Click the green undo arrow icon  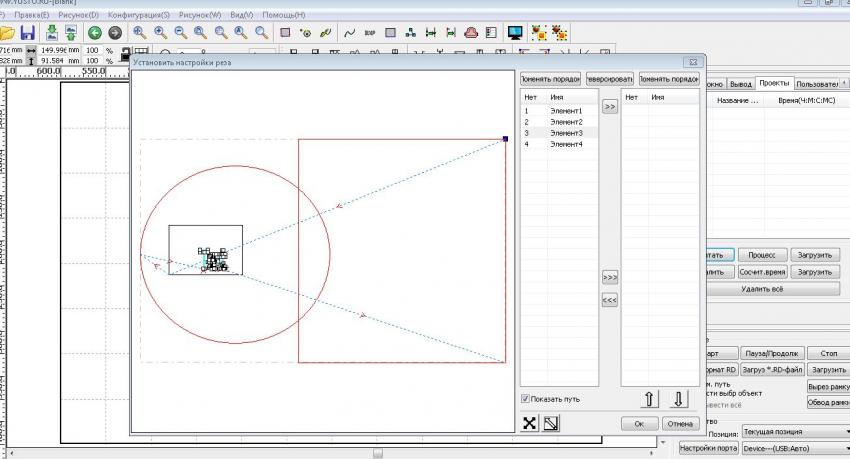coord(95,33)
